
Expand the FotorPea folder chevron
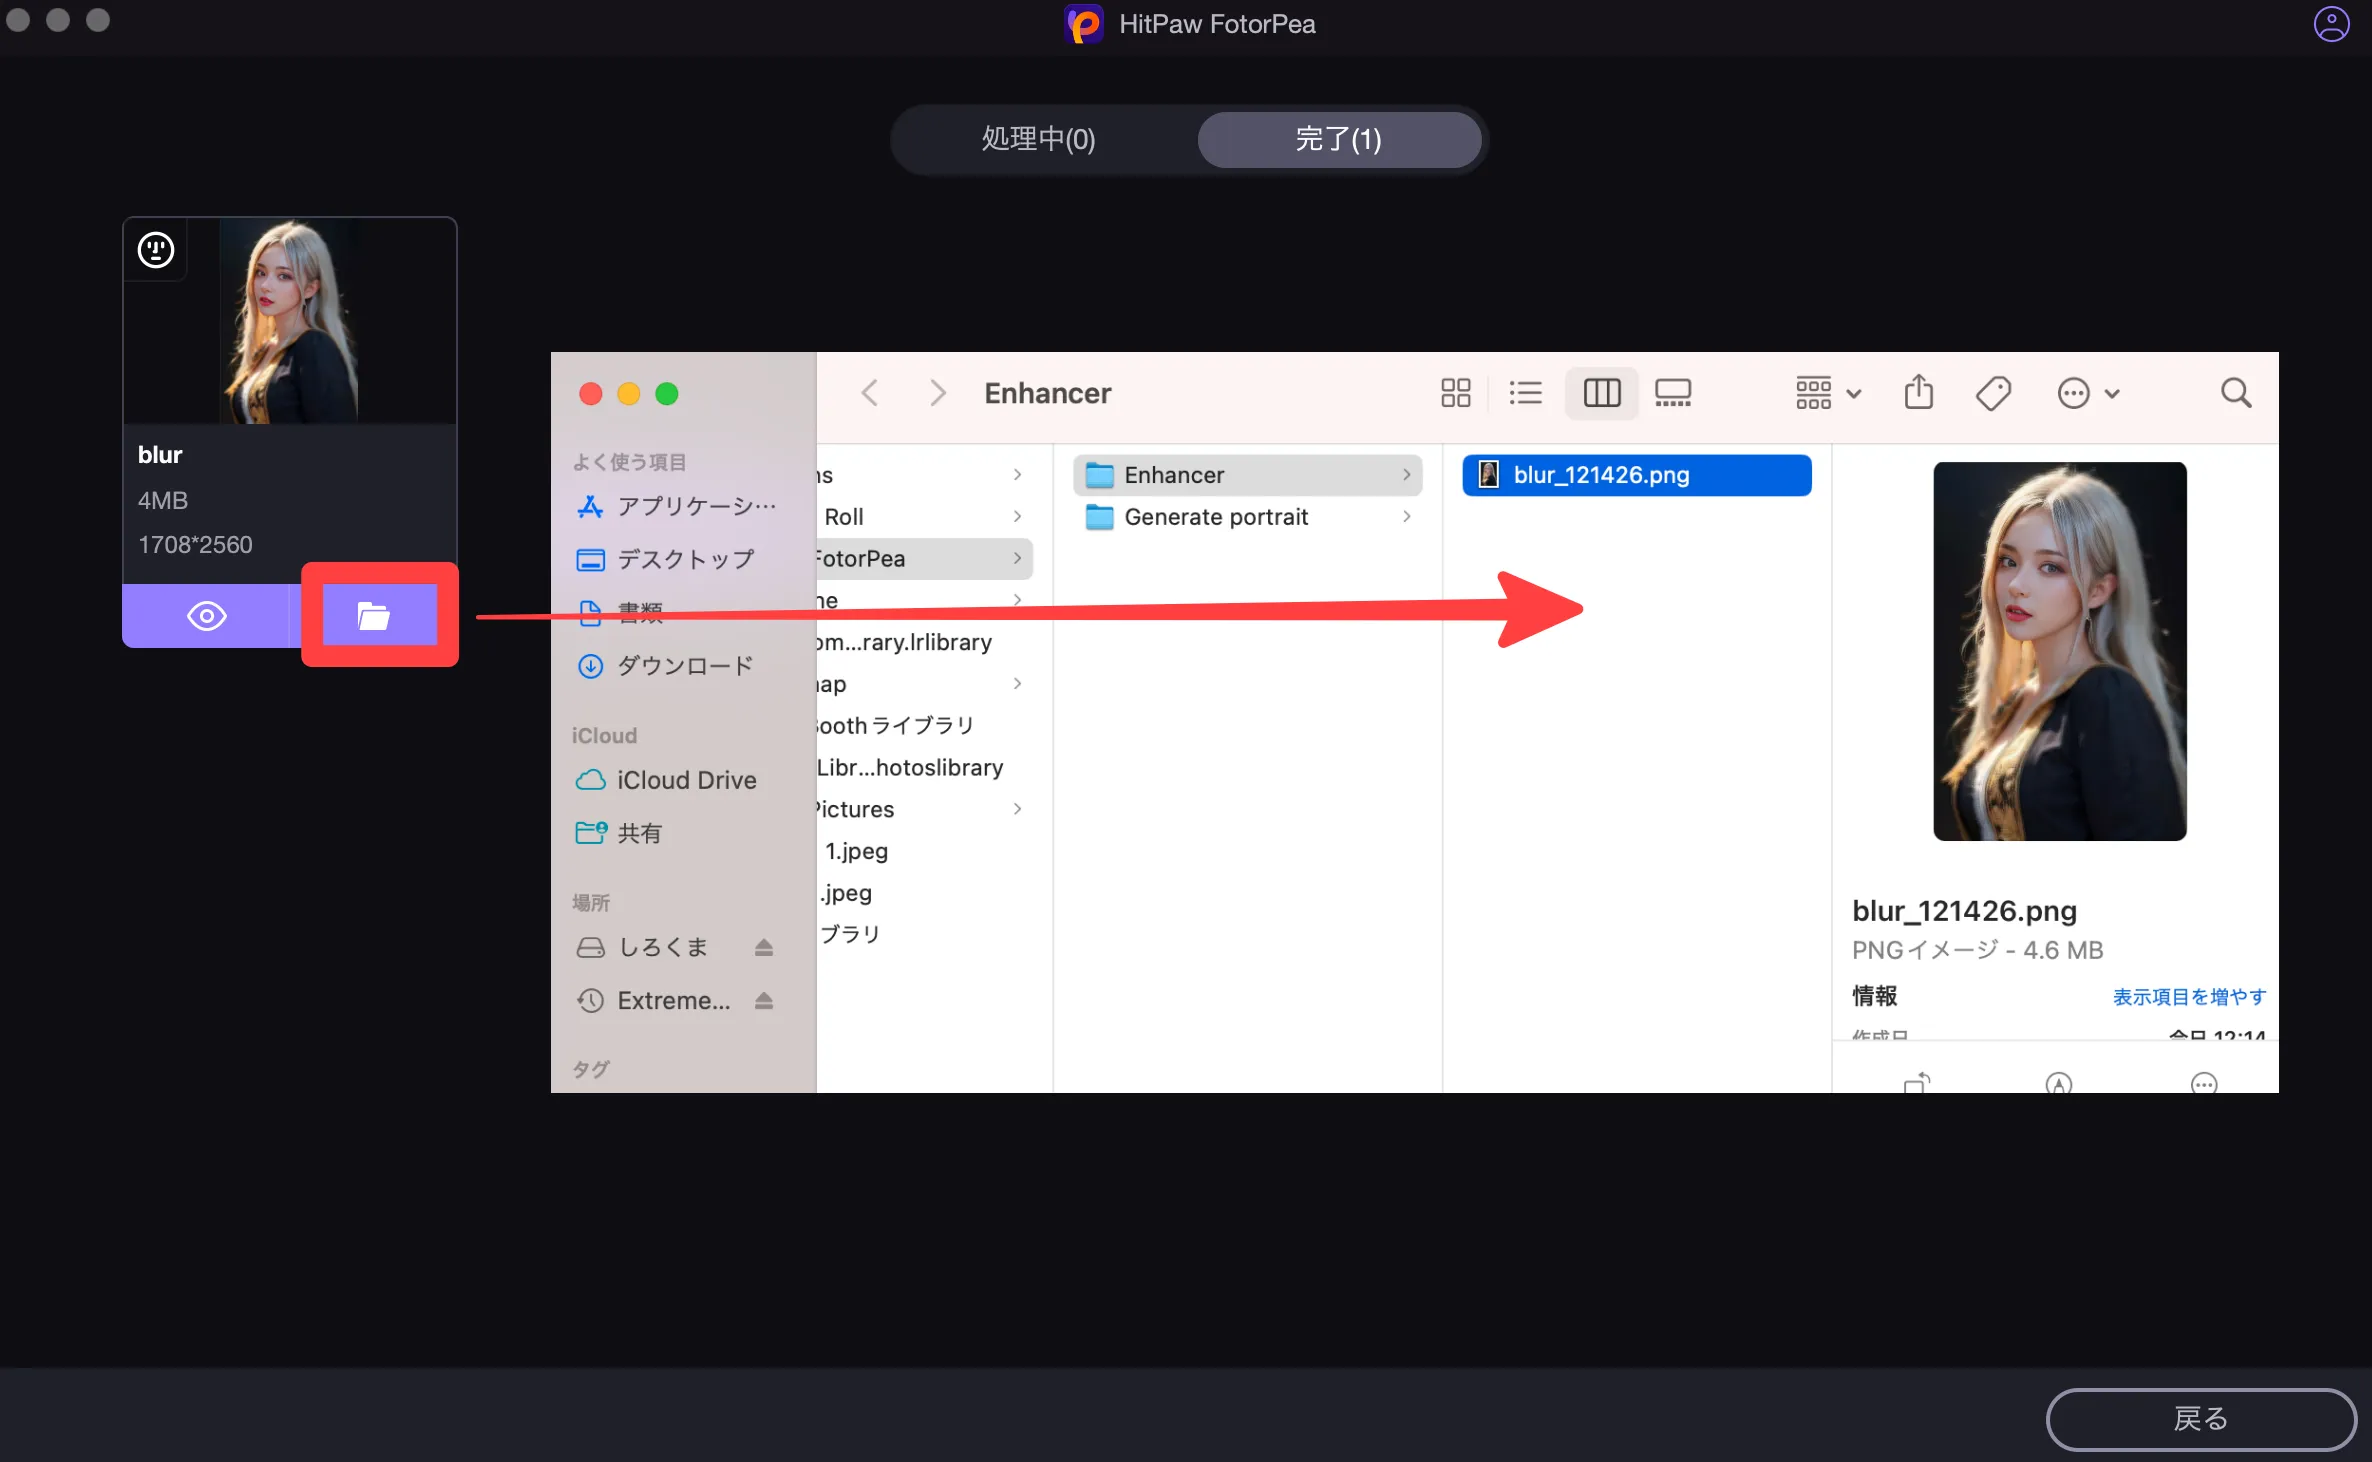(x=1017, y=559)
